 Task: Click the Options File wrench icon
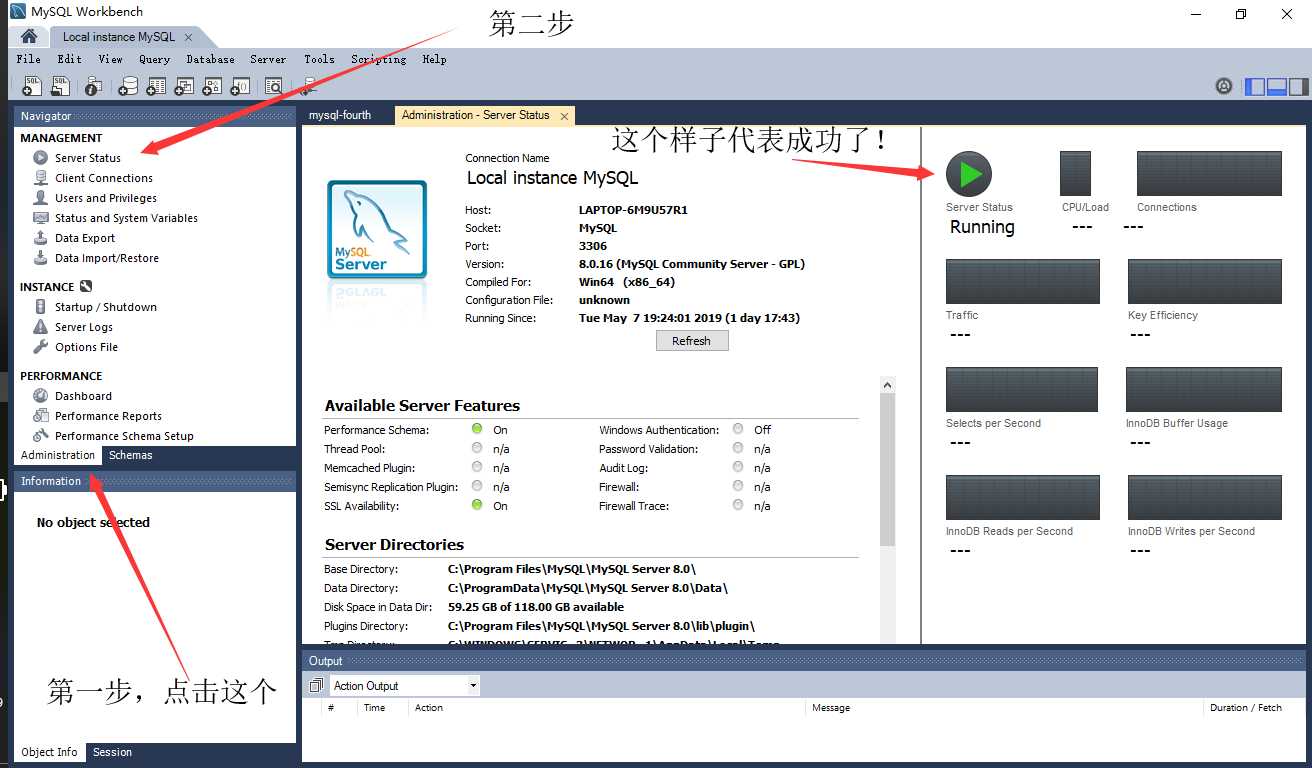coord(40,347)
